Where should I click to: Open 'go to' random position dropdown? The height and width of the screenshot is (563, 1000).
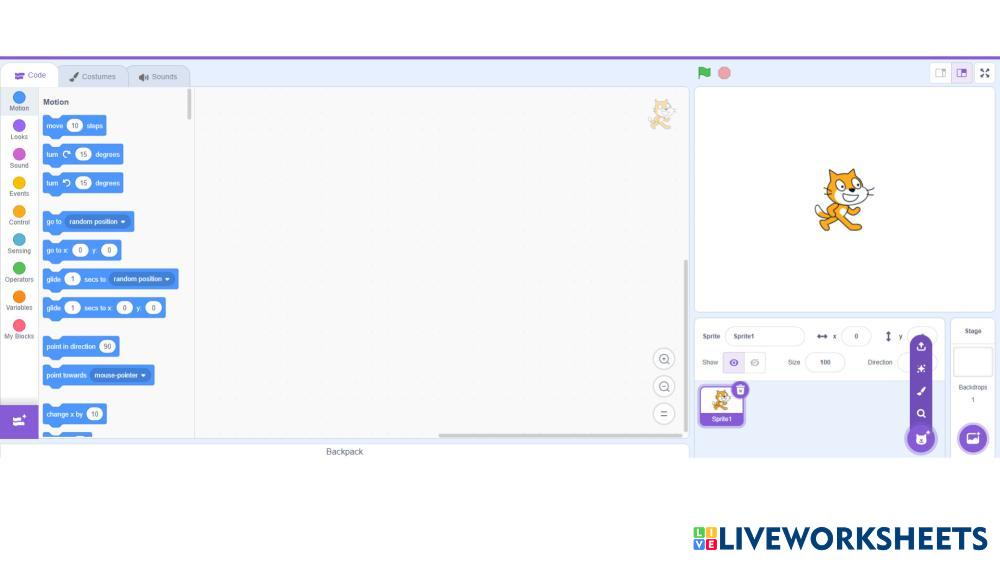[98, 222]
